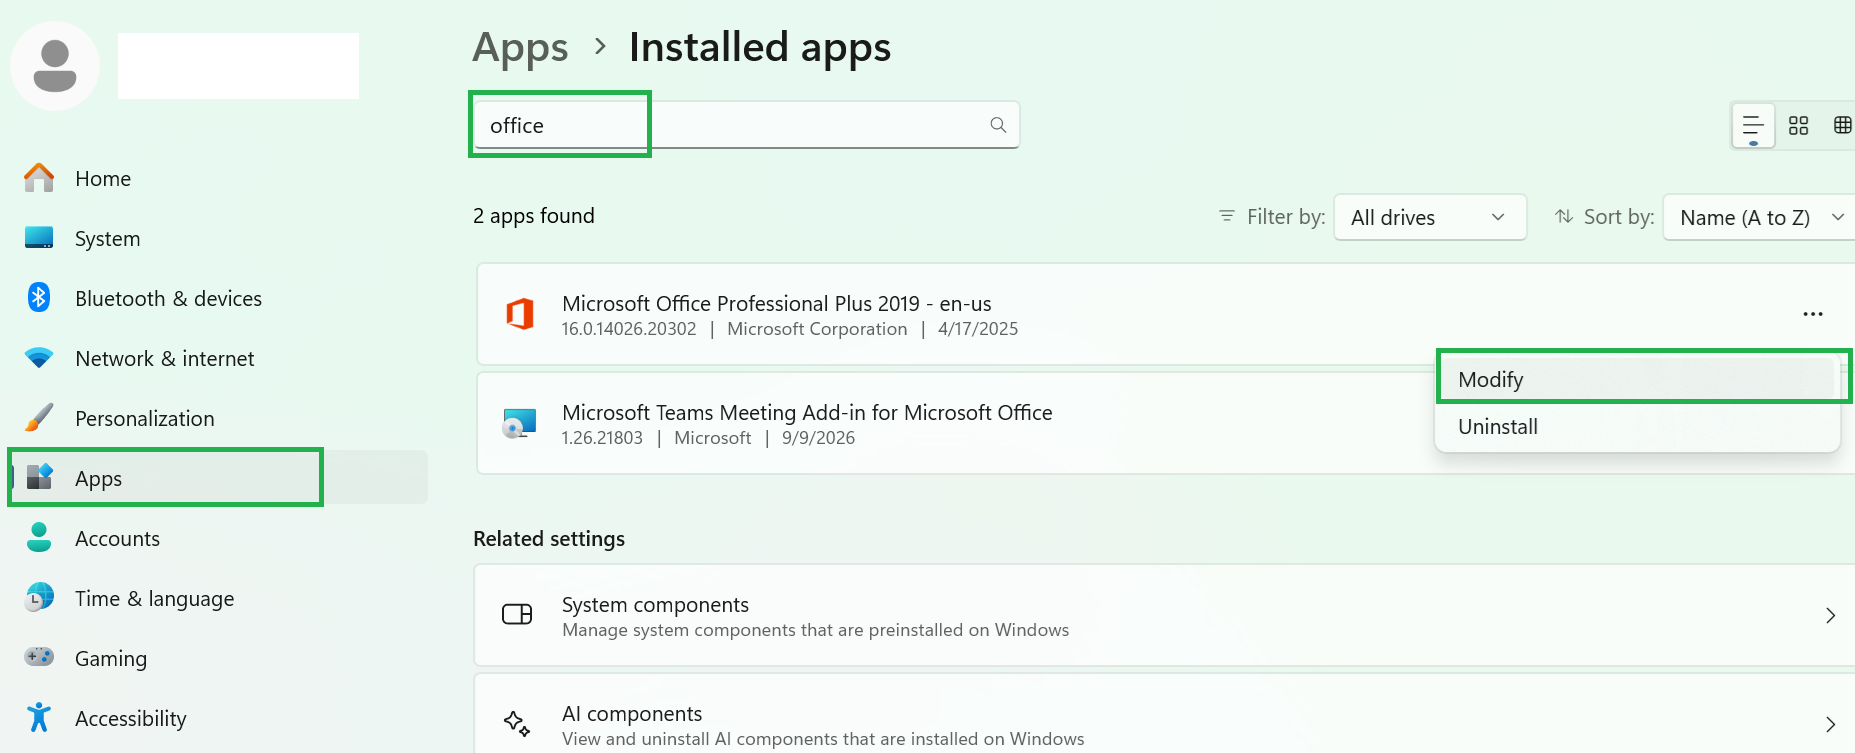
Task: Switch to list view layout icon
Action: point(1753,126)
